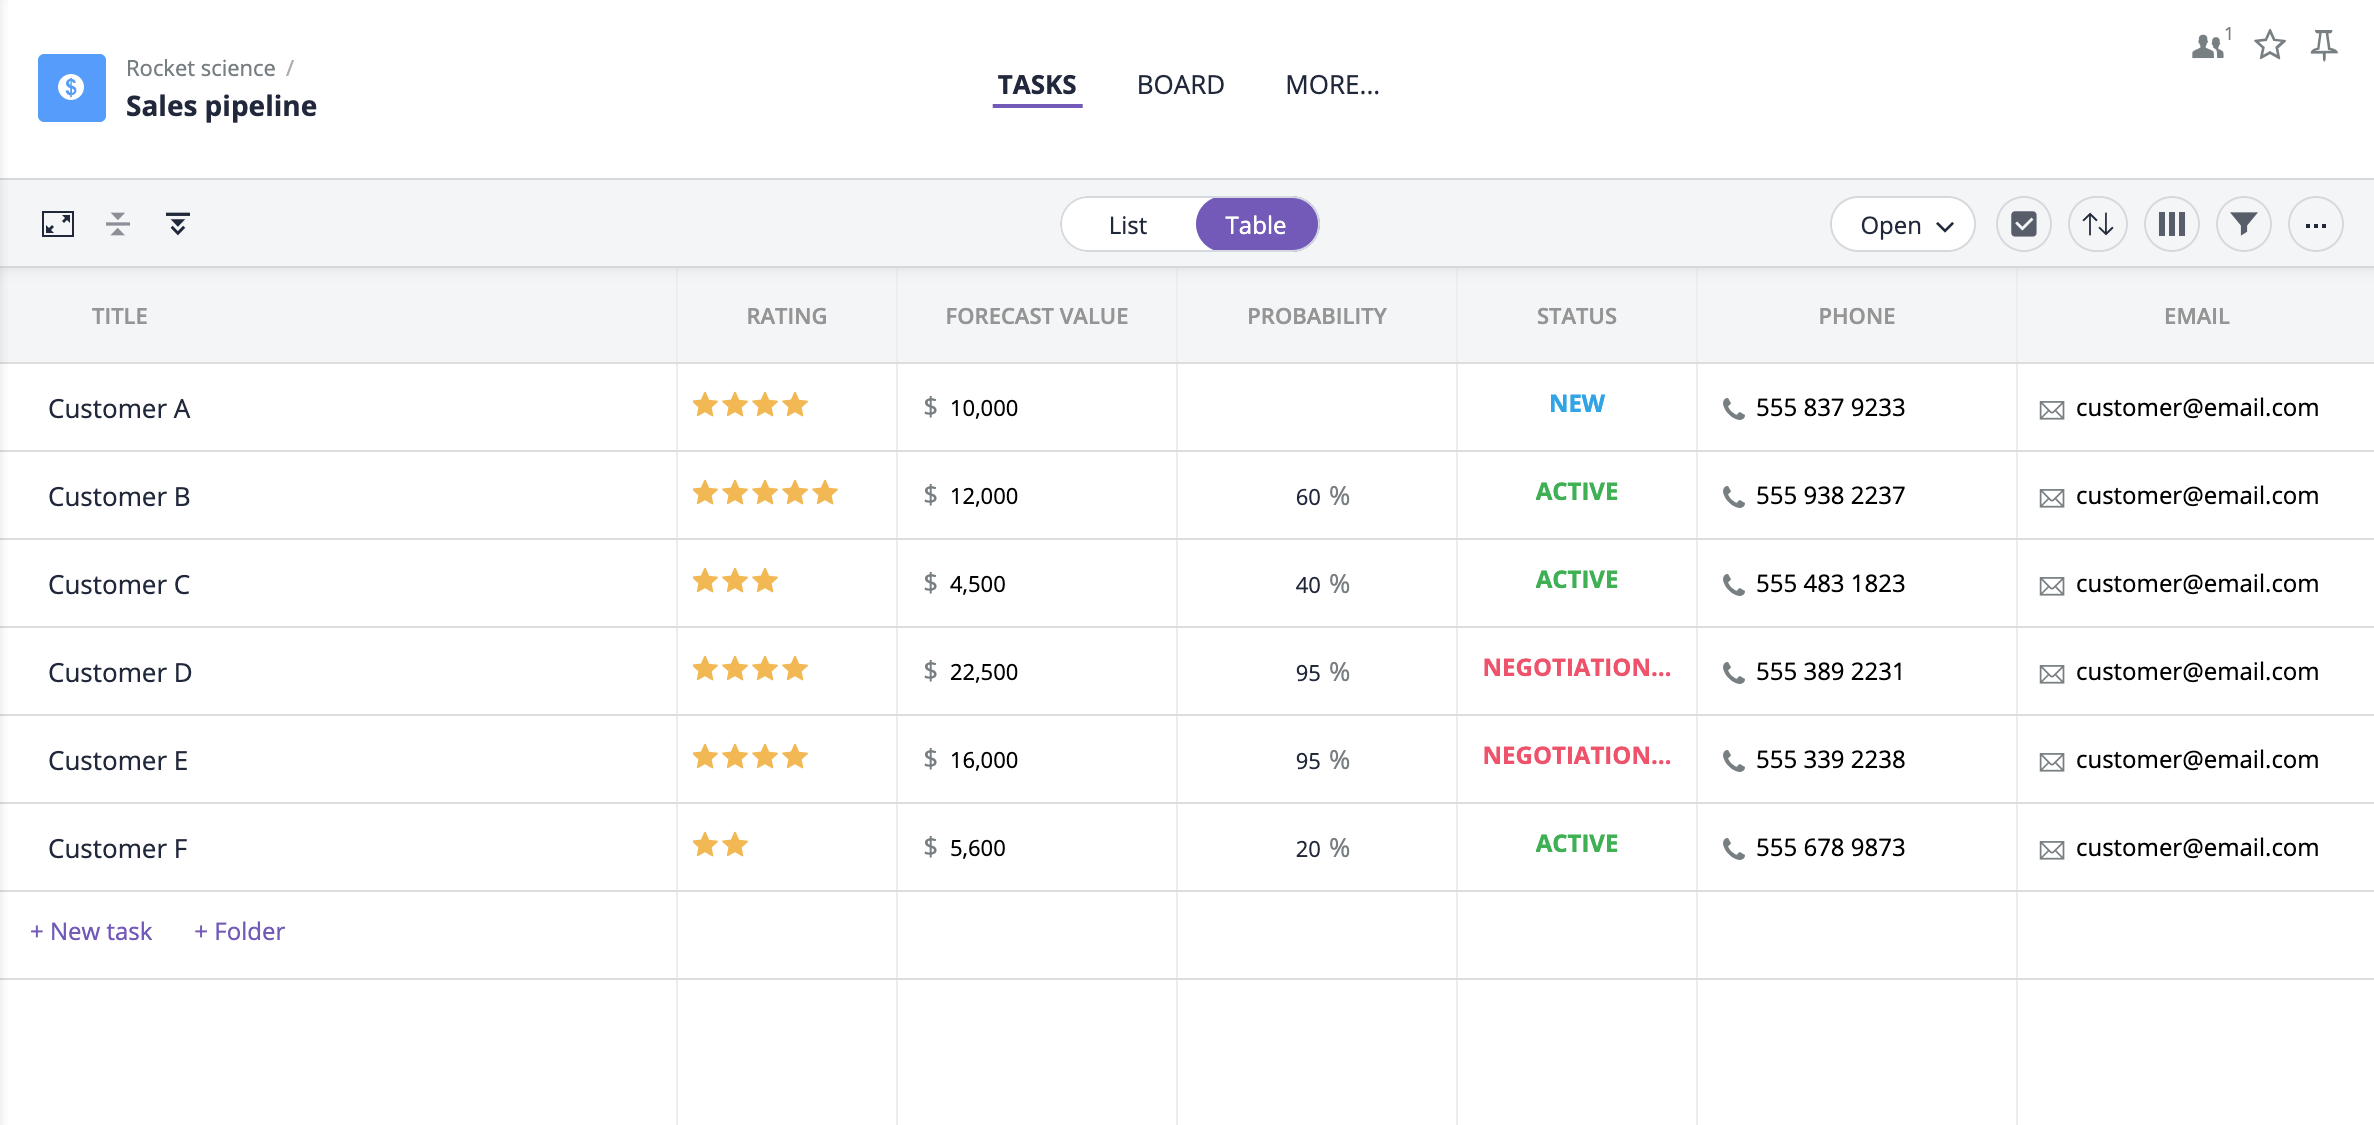
Task: Open Customer E NEGOTIATION status
Action: click(1577, 756)
